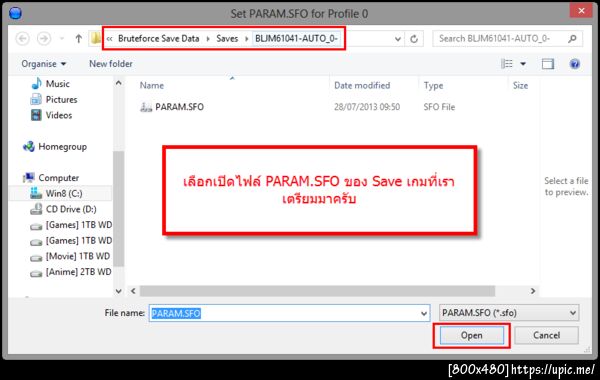
Task: Select BLJM61041-AUTO_0- breadcrumb segment
Action: pyautogui.click(x=296, y=39)
